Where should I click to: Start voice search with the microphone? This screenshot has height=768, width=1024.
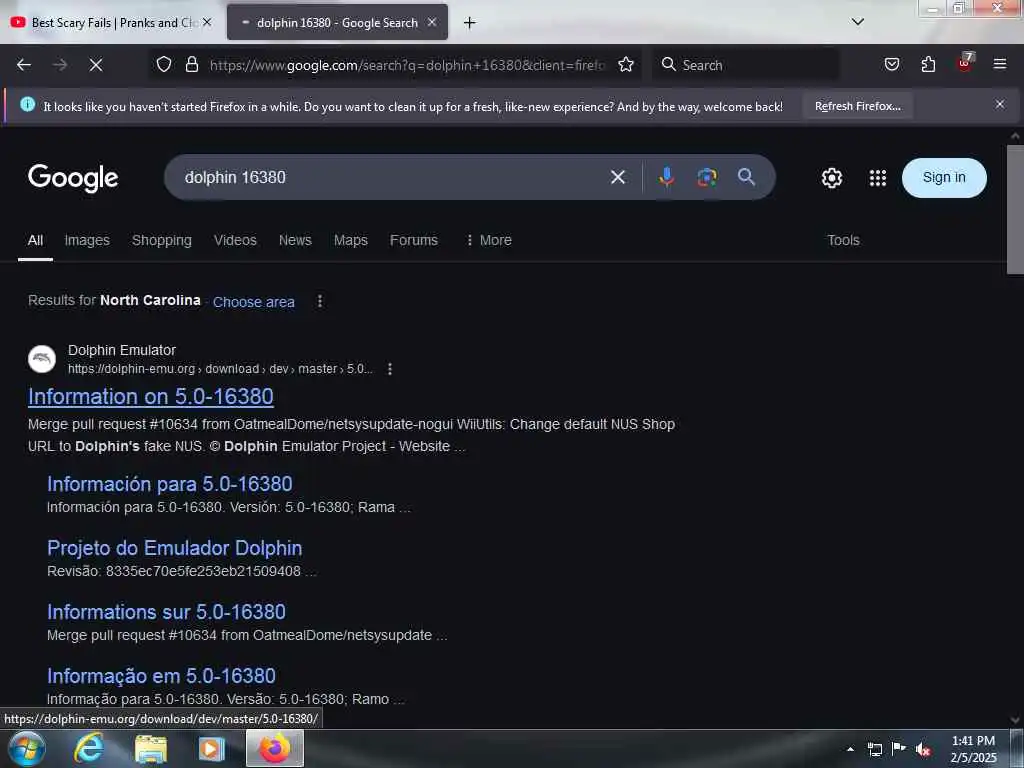(x=666, y=177)
